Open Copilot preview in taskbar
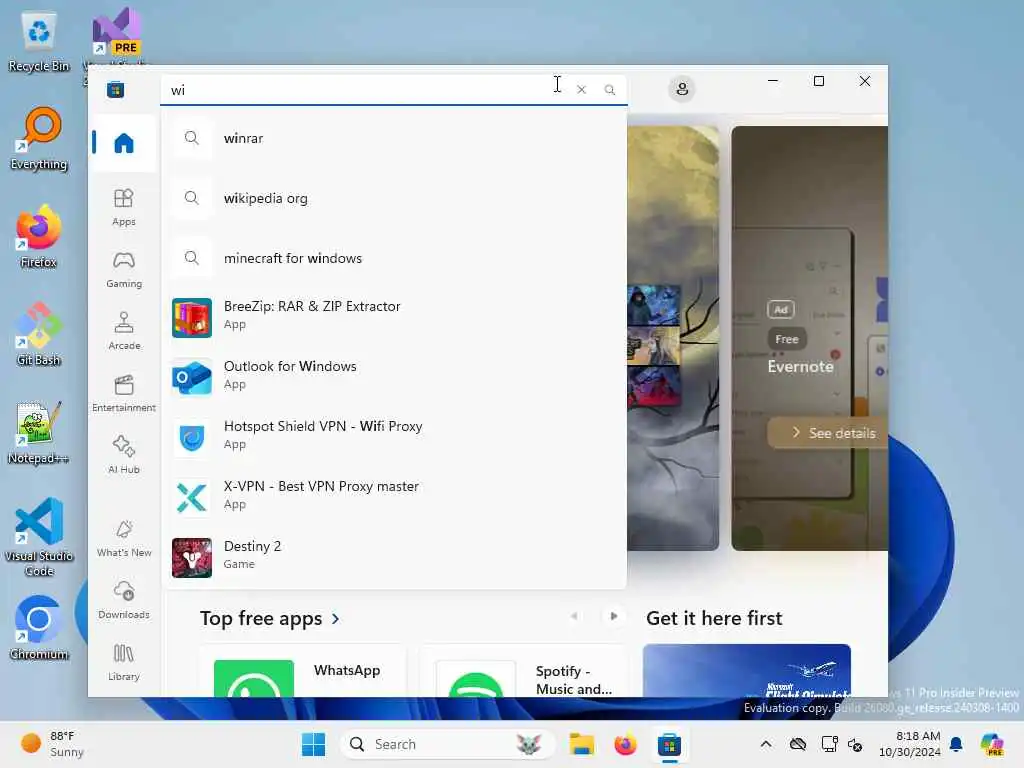 coord(992,744)
